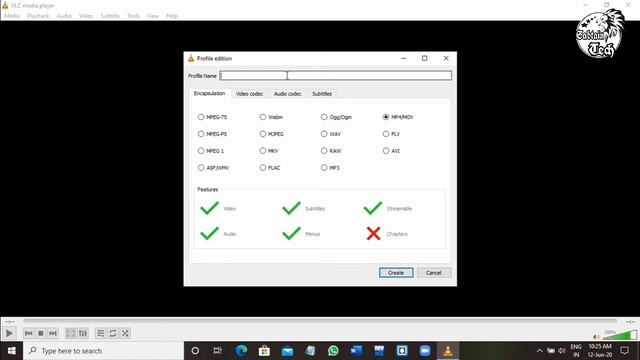The height and width of the screenshot is (360, 640).
Task: Switch to the Encapsulation tab
Action: point(209,93)
